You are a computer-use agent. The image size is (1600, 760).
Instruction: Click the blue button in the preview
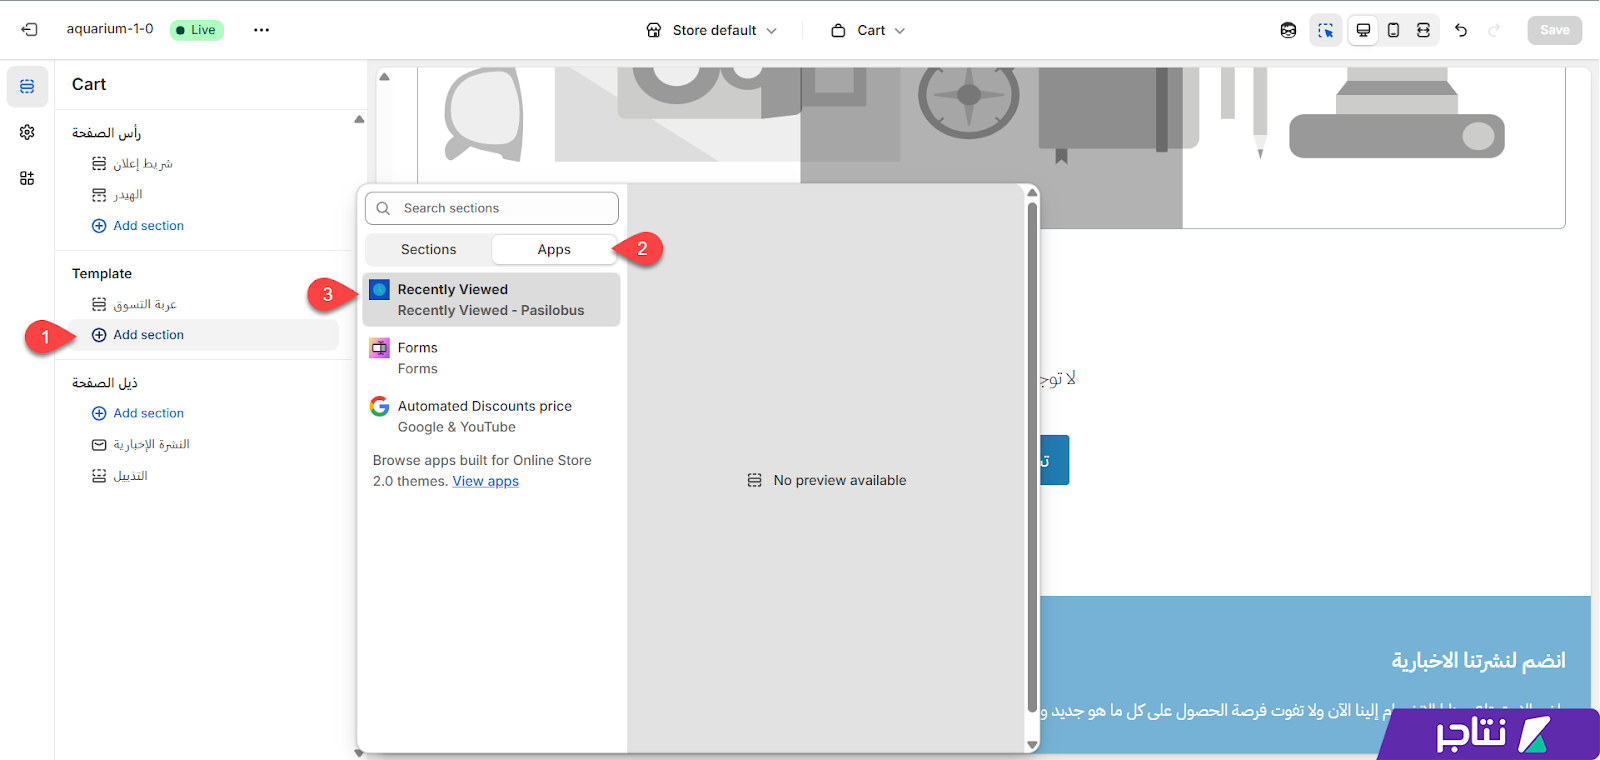pyautogui.click(x=1054, y=460)
